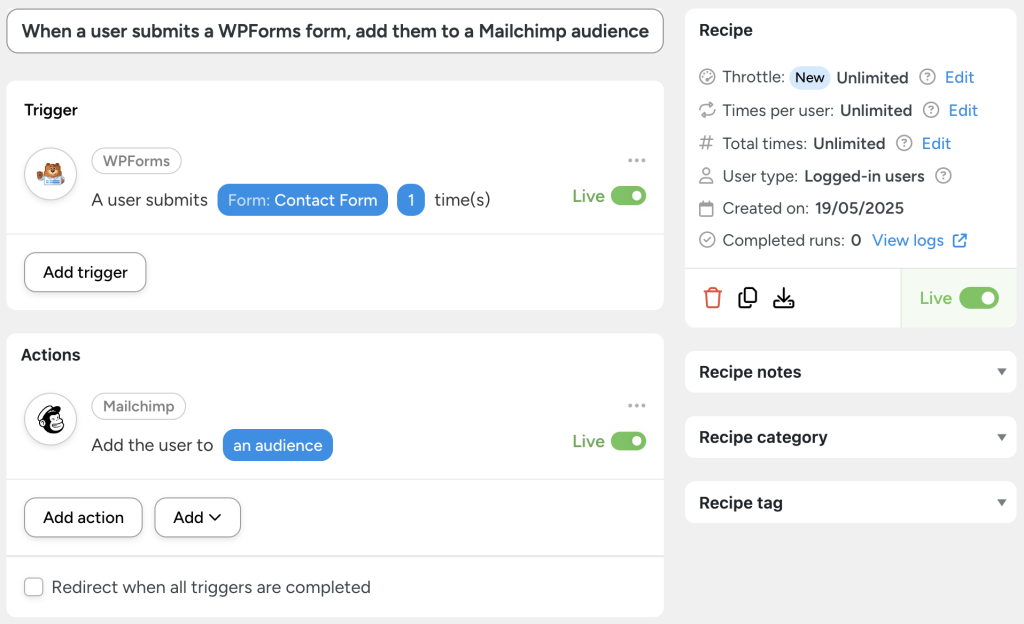Open the Mailchimp action ellipsis menu
Viewport: 1024px width, 624px height.
tap(637, 405)
